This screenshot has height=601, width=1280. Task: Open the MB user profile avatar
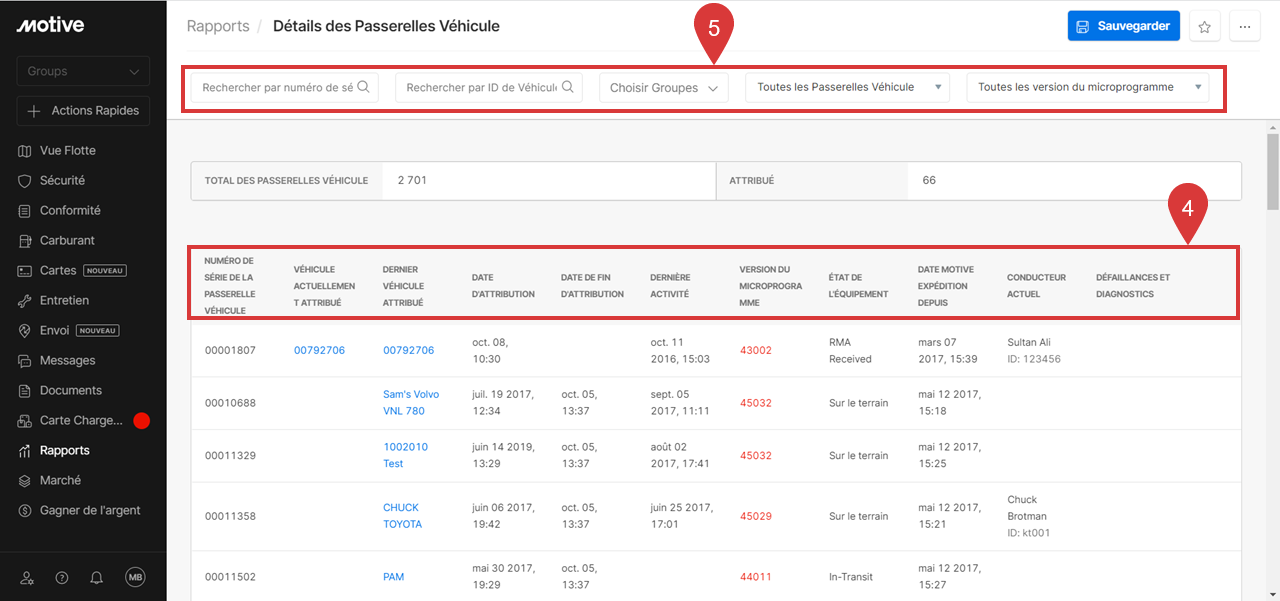point(135,577)
